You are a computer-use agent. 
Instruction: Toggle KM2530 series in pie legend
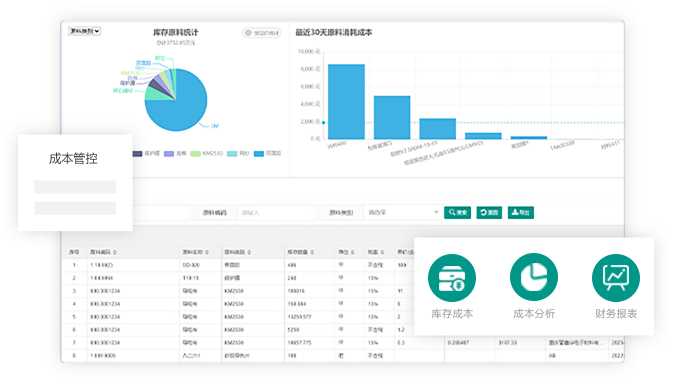[207, 153]
